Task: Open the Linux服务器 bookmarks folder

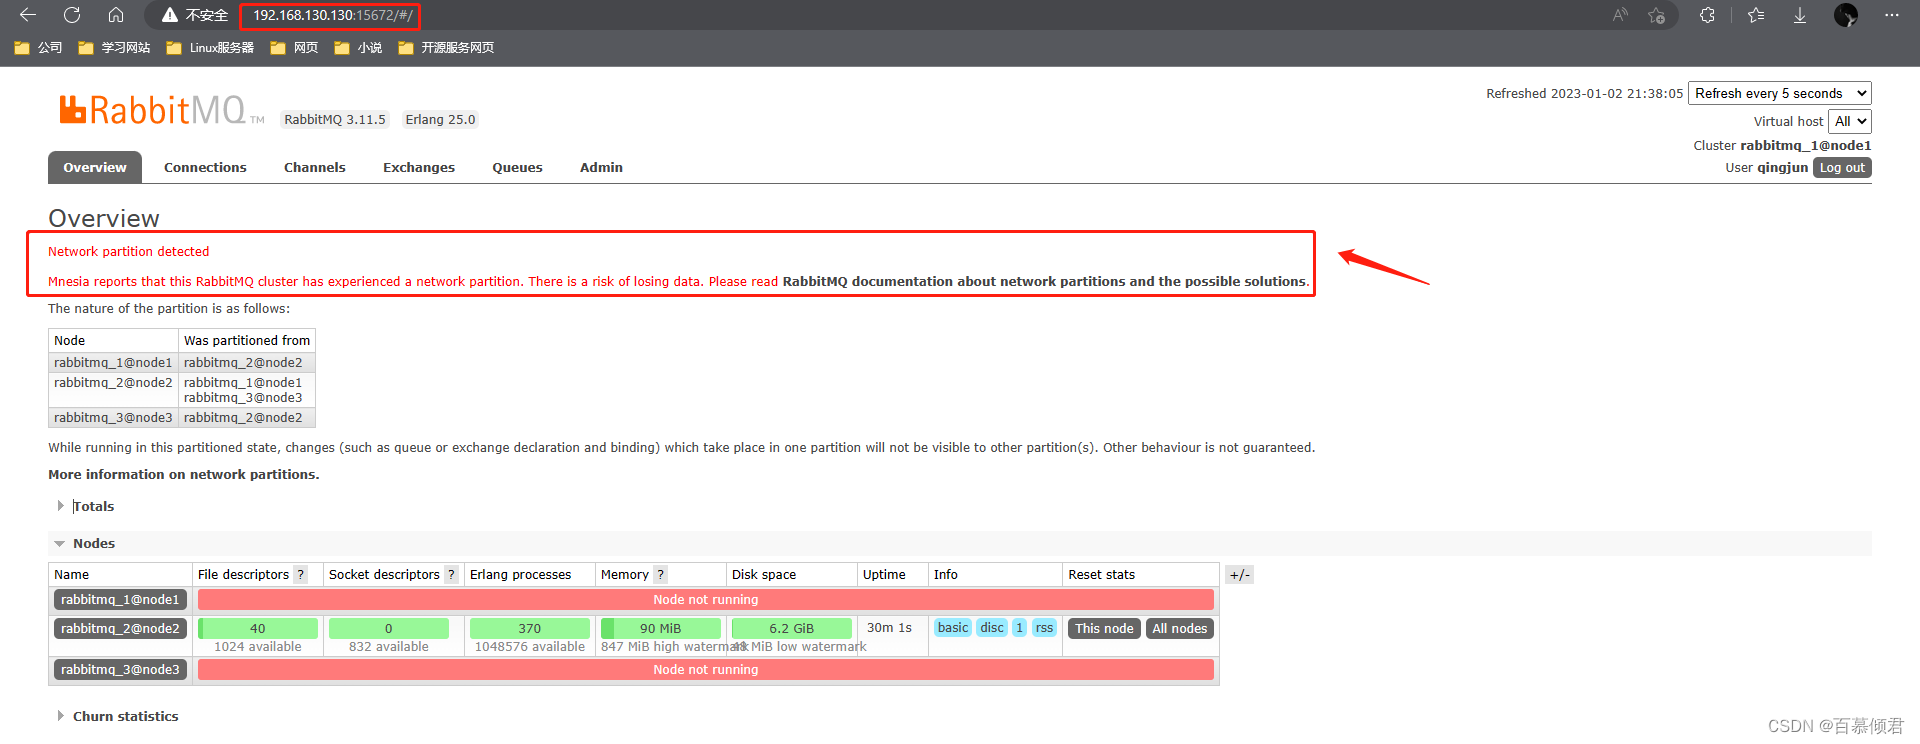Action: [210, 47]
